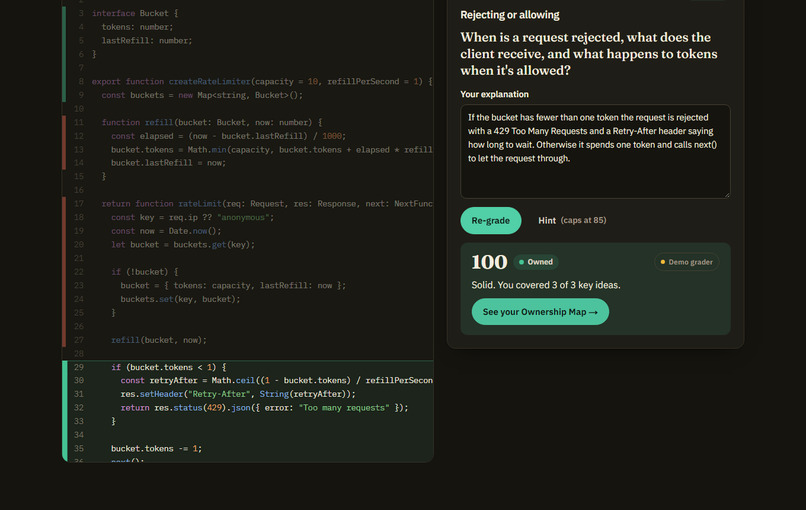This screenshot has height=510, width=806.
Task: Click the 'interface Bucket {' code line
Action: (x=135, y=13)
